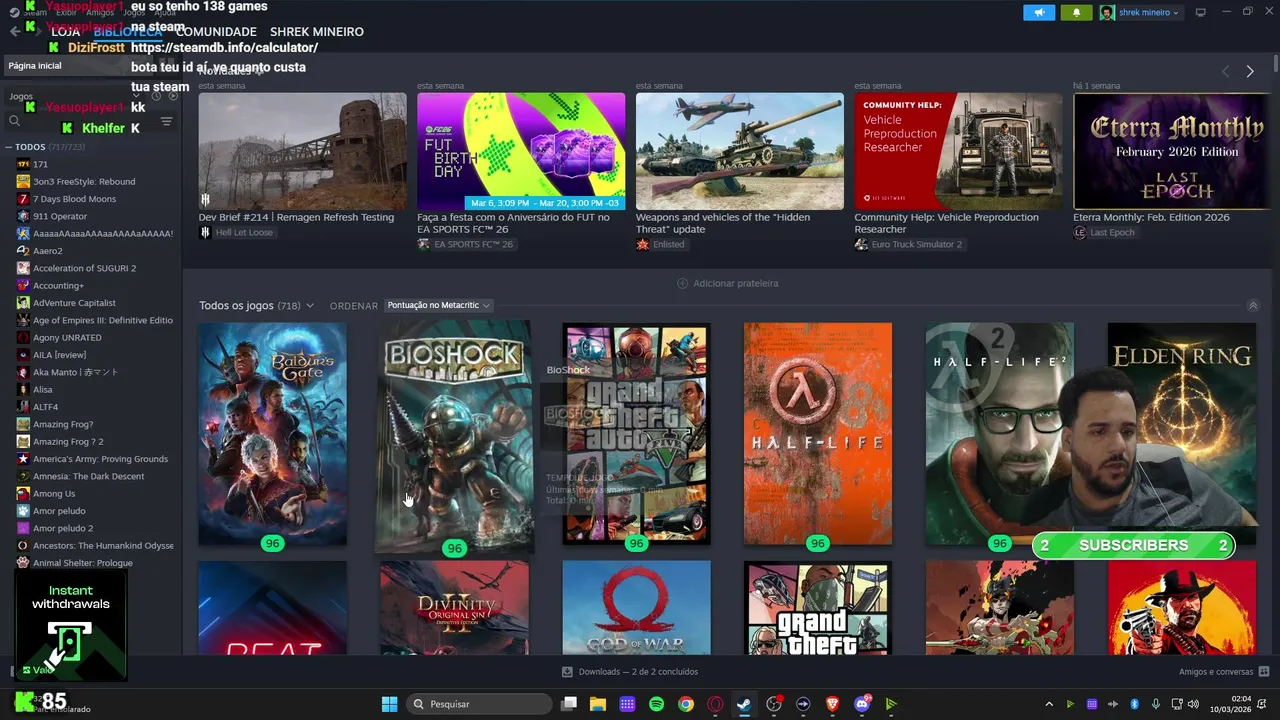The image size is (1280, 720).
Task: Open Spotify from taskbar
Action: [x=656, y=704]
